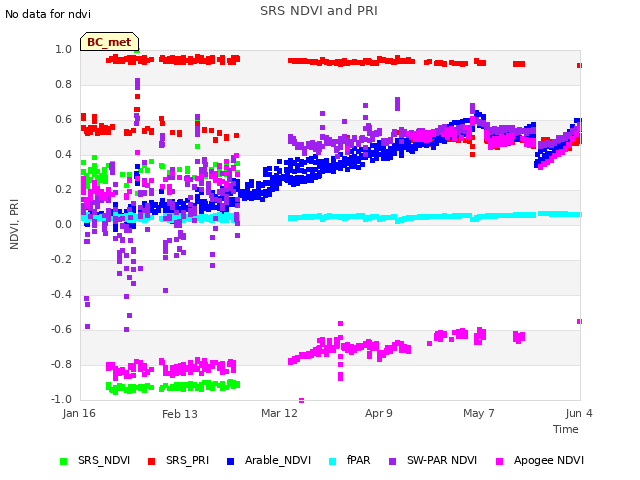This screenshot has width=640, height=480.
Task: Click the purple SW-PAR NDVI legend swatch
Action: pyautogui.click(x=392, y=461)
